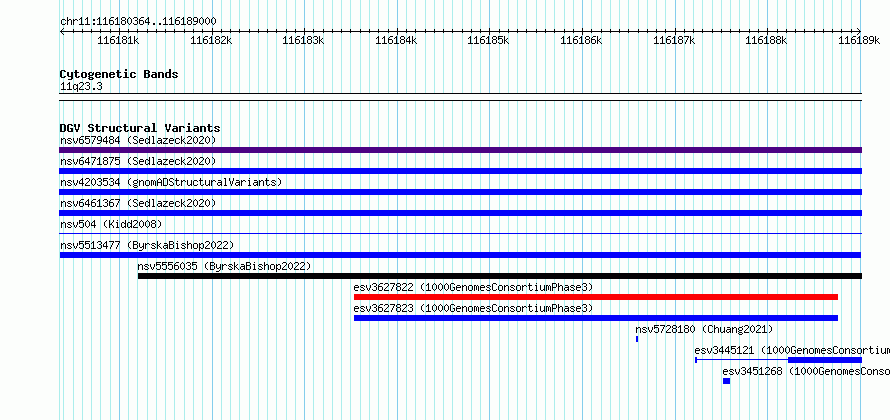Viewport: 890px width, 420px height.
Task: Click the 116187k ruler label
Action: [674, 40]
